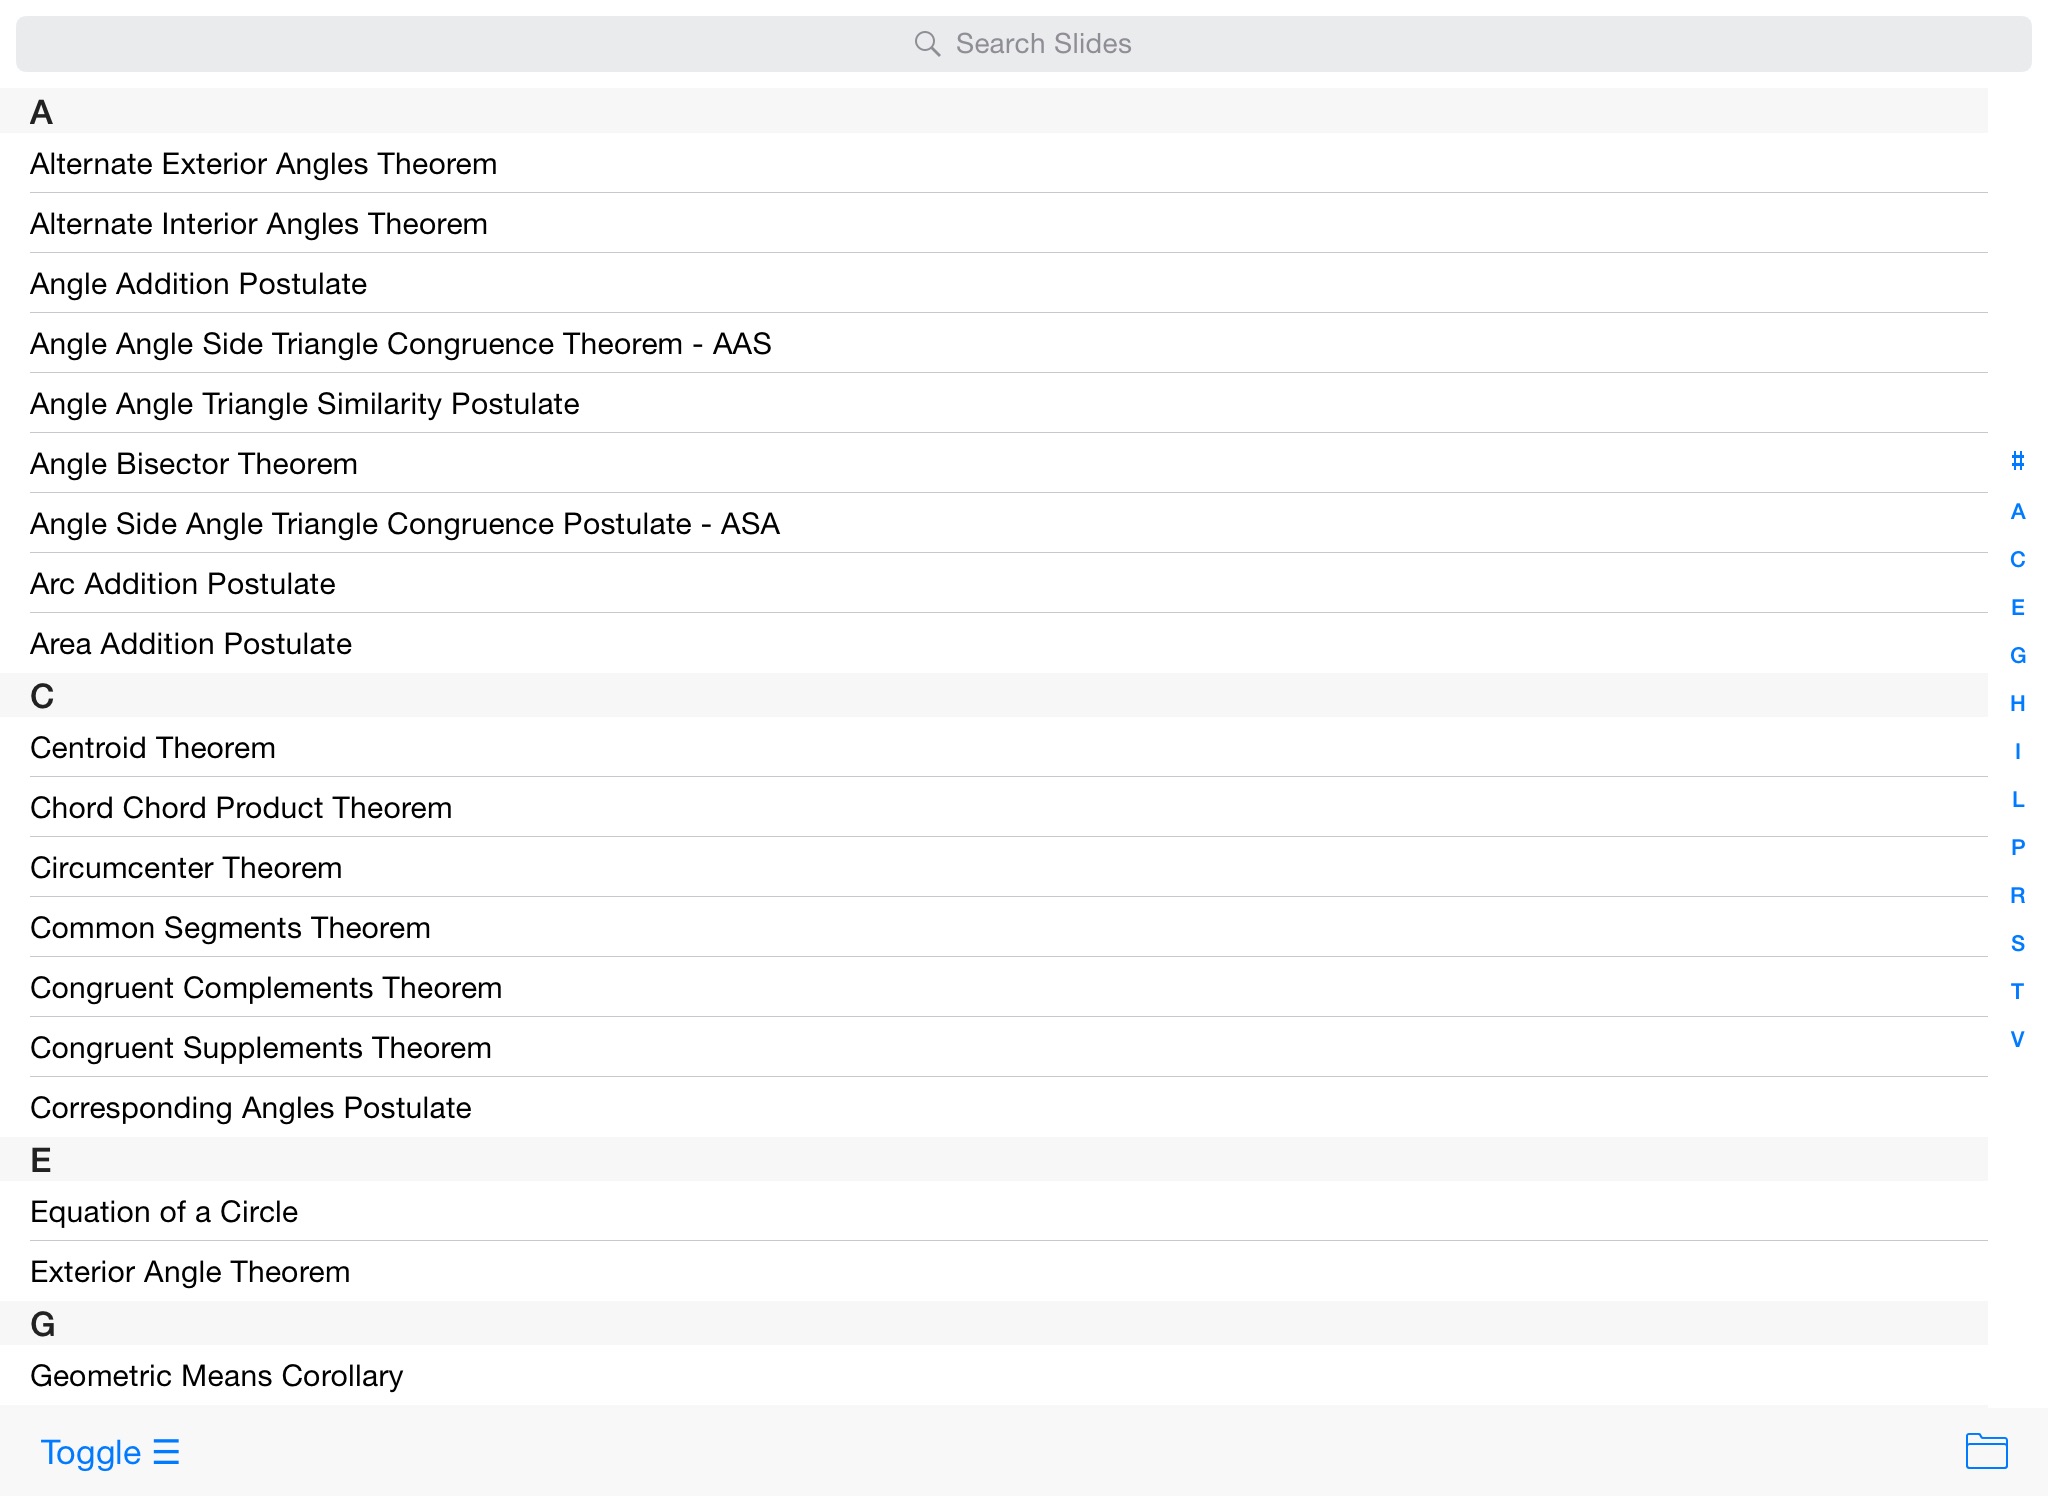This screenshot has height=1496, width=2048.
Task: Tap the Toggle list button
Action: (x=110, y=1452)
